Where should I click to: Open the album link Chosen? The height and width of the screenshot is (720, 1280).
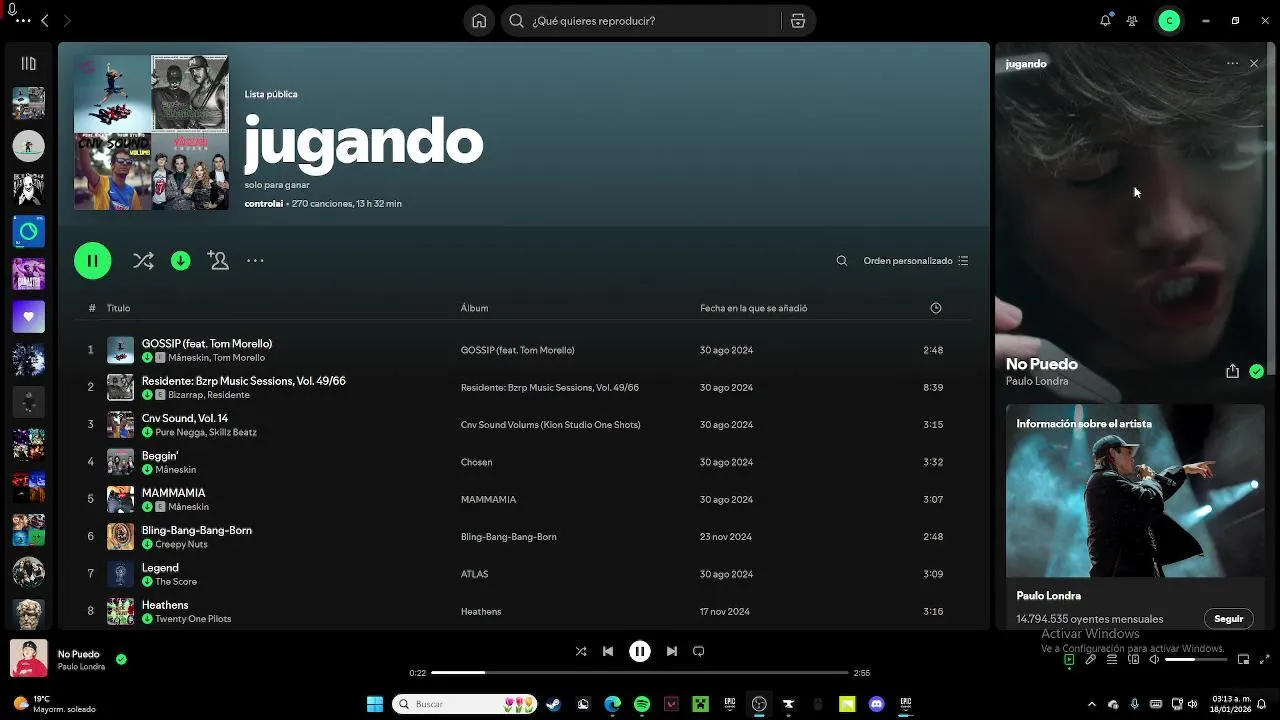(x=476, y=462)
